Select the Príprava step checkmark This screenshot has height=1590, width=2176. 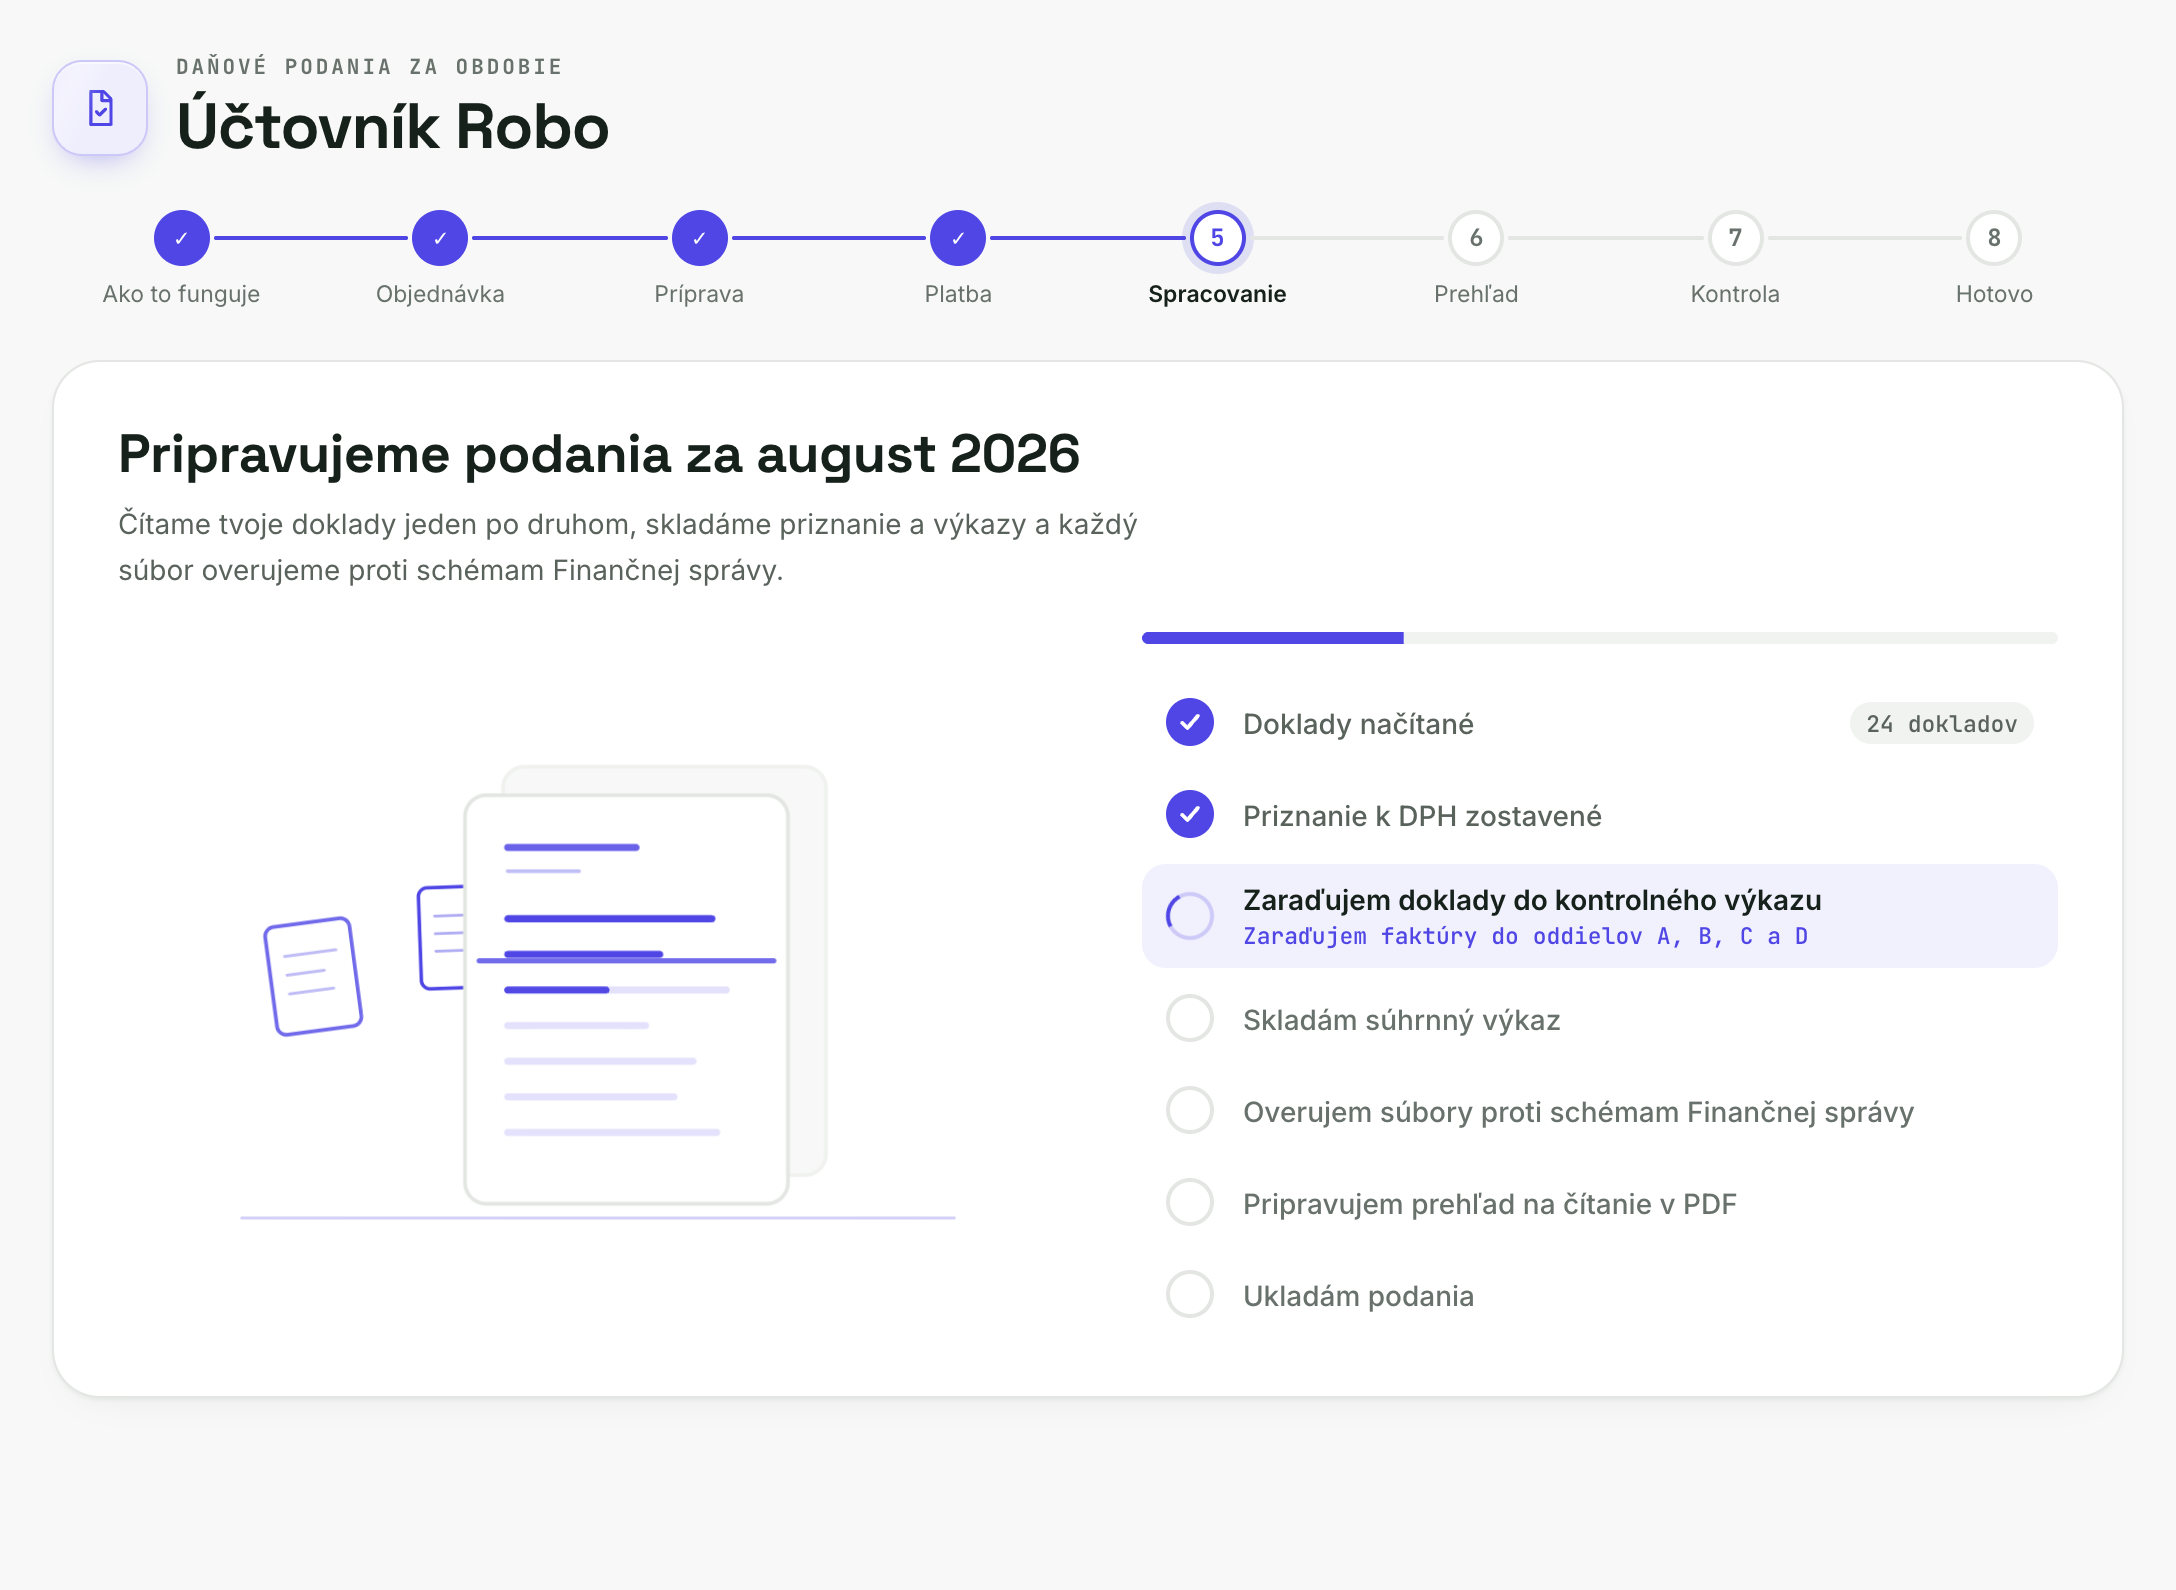(x=699, y=238)
